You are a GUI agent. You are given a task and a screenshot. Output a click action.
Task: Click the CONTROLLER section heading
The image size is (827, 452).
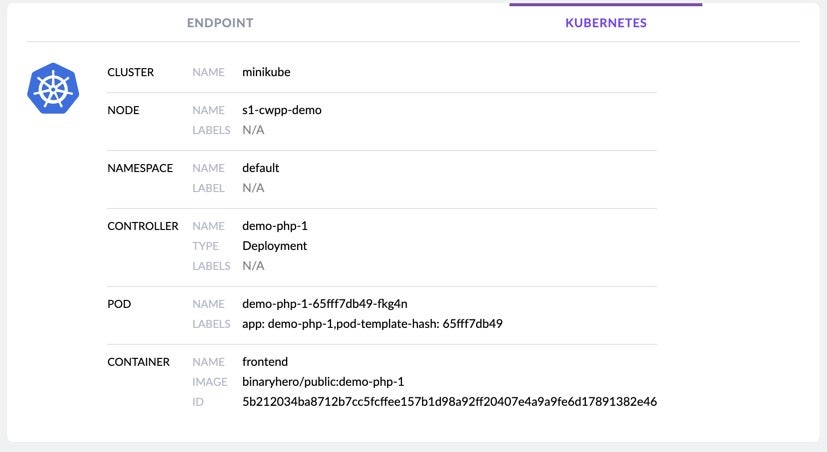tap(143, 226)
